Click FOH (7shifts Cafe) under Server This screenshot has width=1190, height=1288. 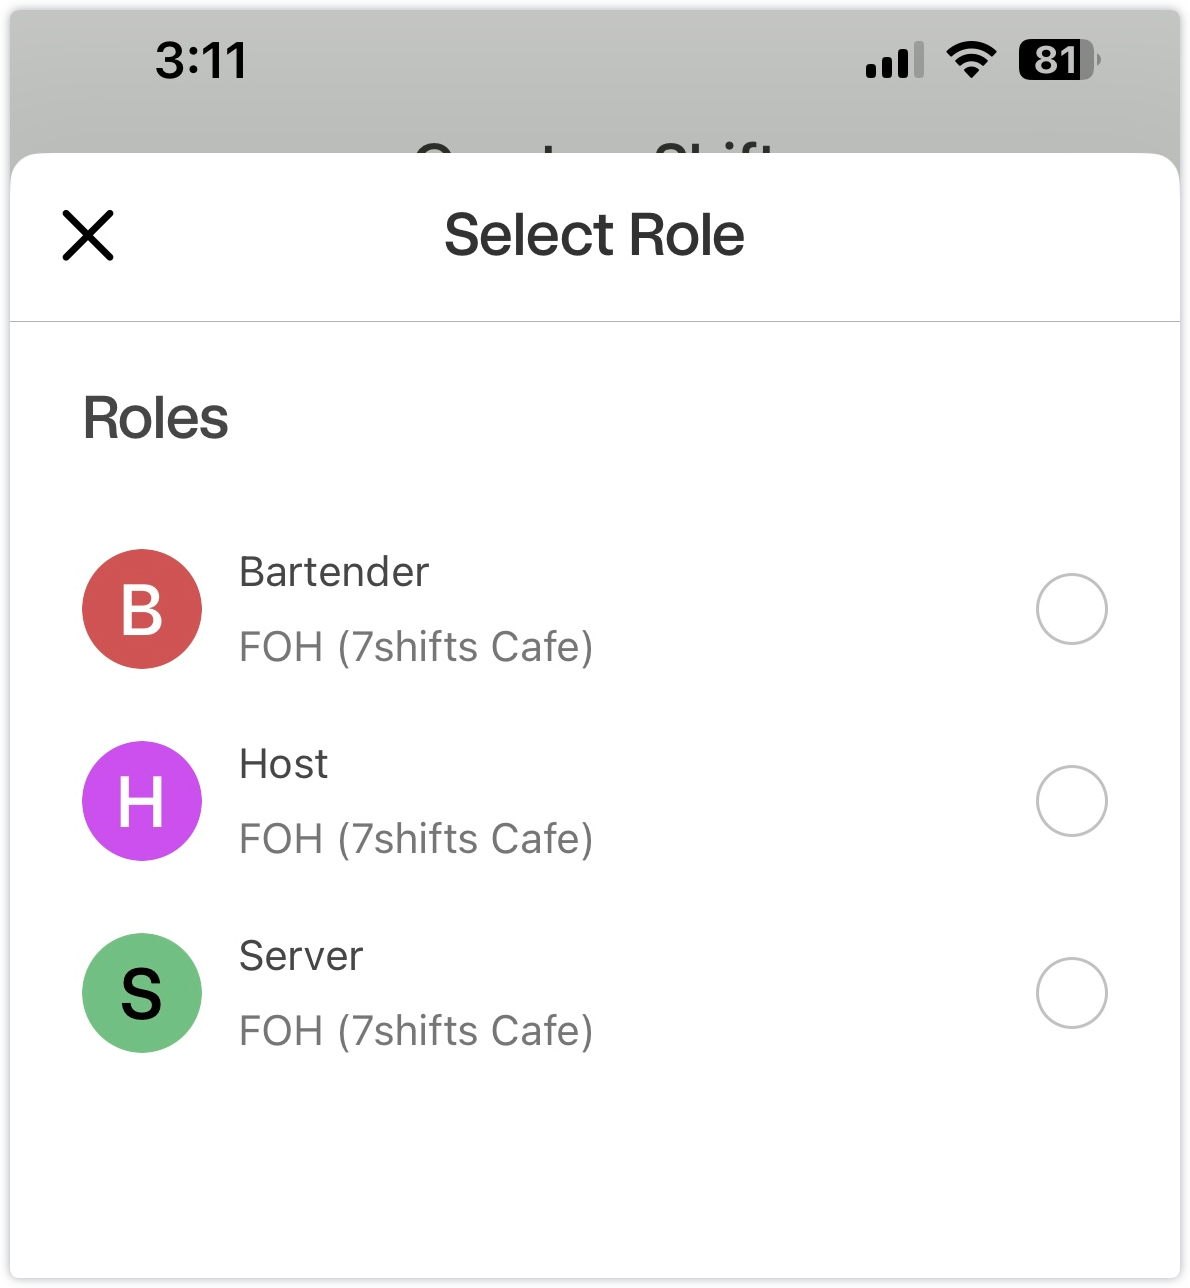pyautogui.click(x=416, y=1031)
